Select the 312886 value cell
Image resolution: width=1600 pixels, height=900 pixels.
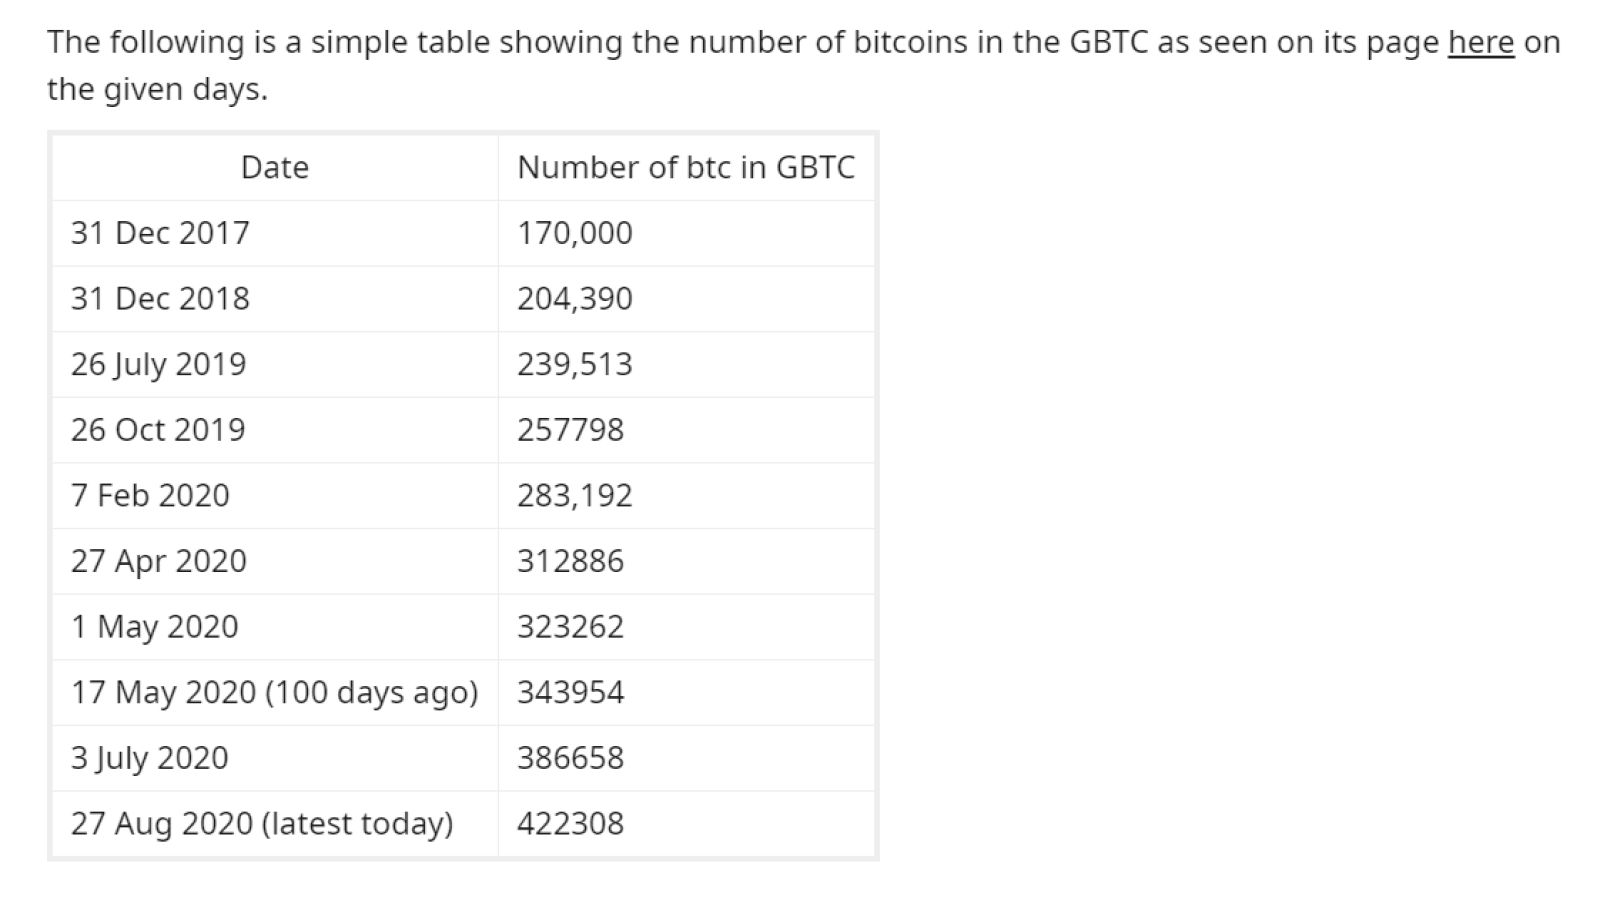(x=686, y=561)
